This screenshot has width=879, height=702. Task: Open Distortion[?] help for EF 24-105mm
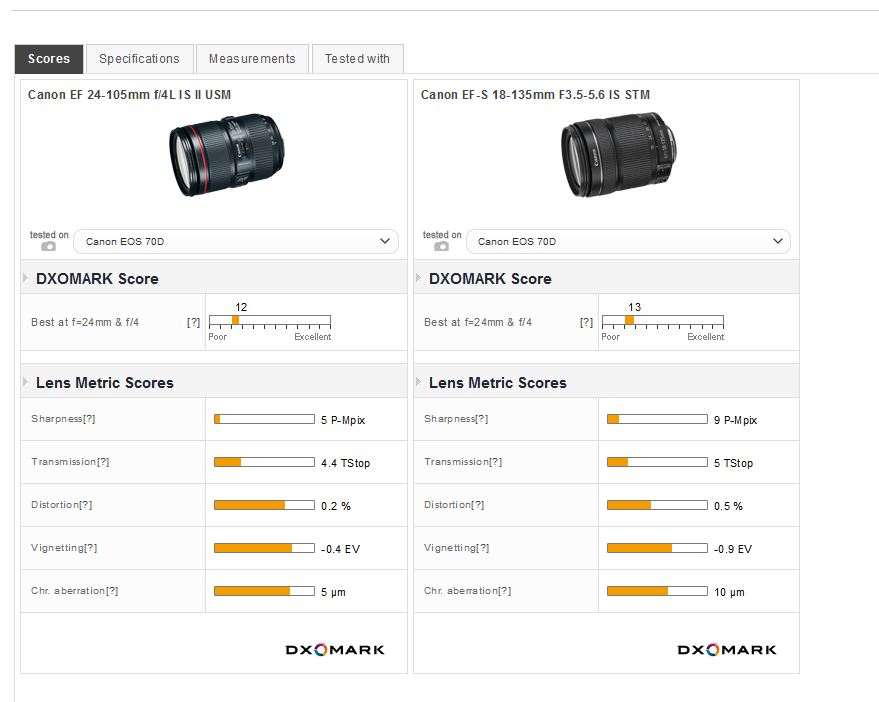click(x=86, y=505)
